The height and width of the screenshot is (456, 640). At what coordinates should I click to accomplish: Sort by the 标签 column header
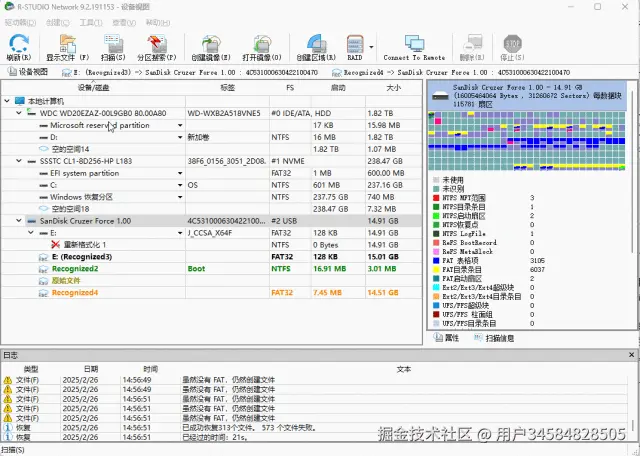[227, 87]
